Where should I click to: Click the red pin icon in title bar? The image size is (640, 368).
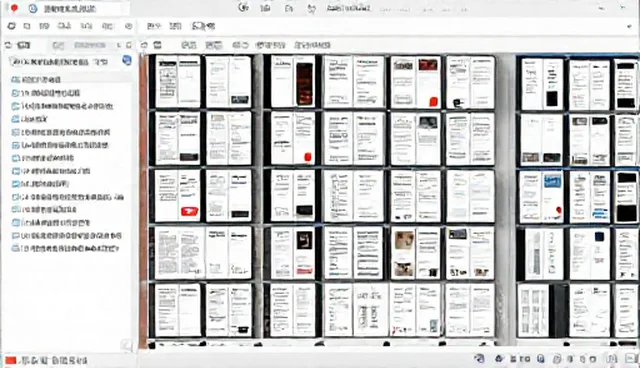point(14,8)
